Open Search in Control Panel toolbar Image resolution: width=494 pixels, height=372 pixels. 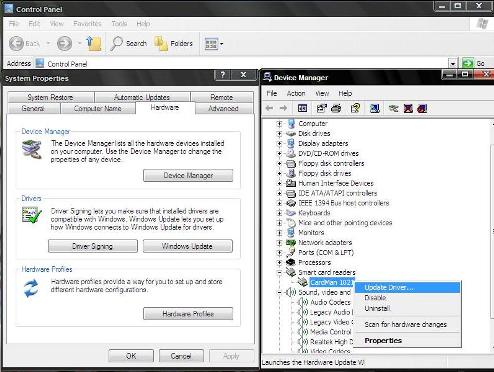tap(129, 43)
